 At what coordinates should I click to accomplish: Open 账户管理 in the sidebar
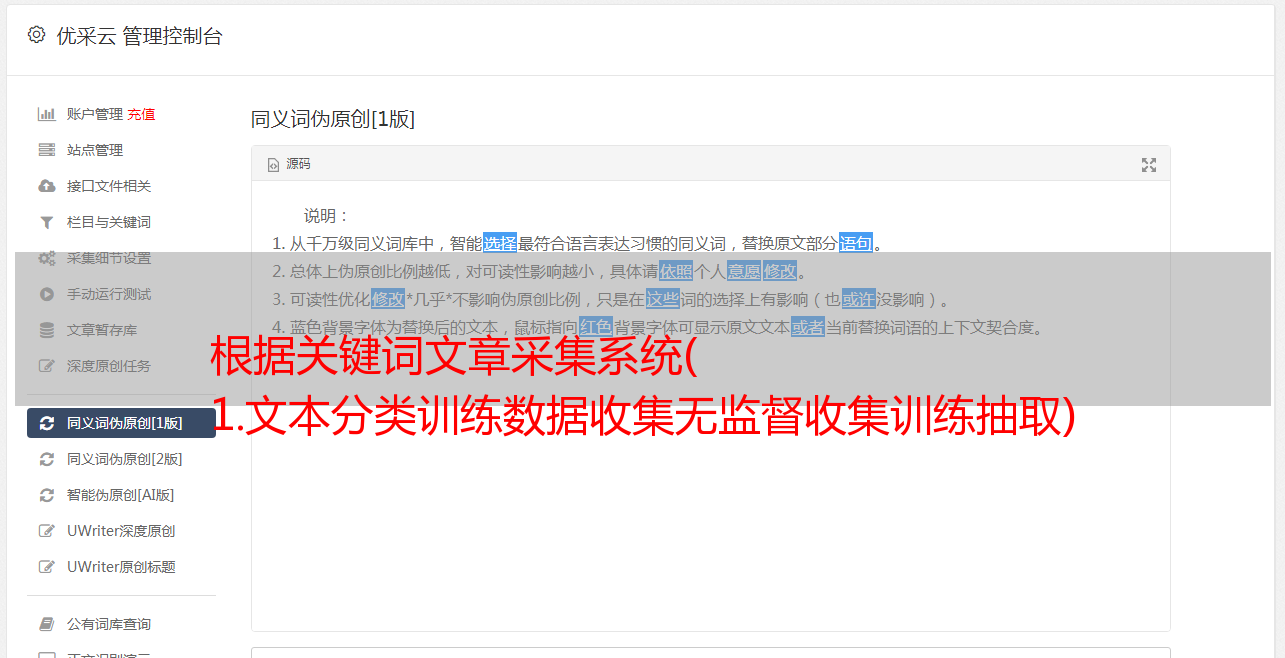(94, 114)
